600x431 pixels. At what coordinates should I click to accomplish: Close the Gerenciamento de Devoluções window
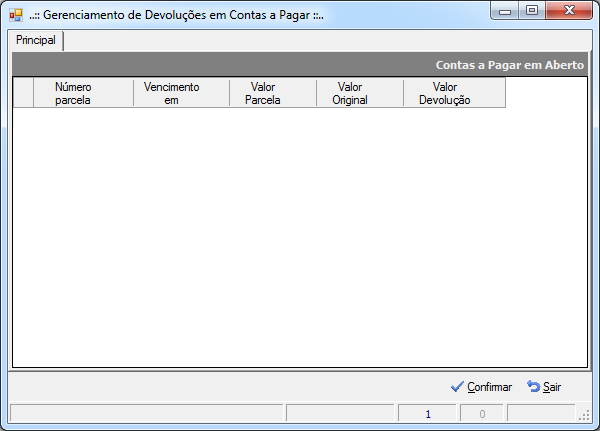[569, 11]
